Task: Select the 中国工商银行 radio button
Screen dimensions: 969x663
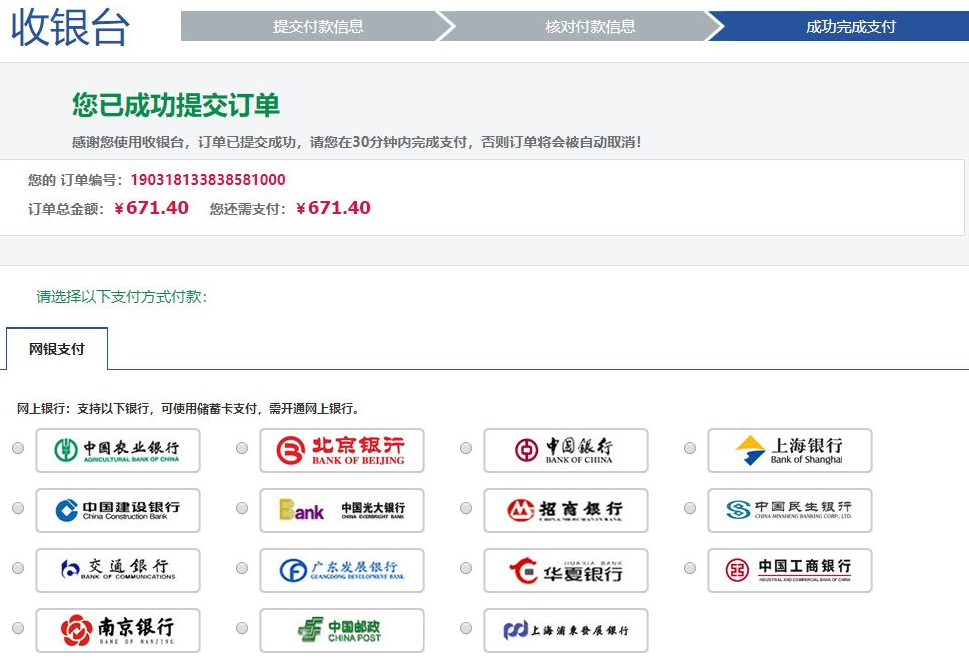Action: (690, 568)
